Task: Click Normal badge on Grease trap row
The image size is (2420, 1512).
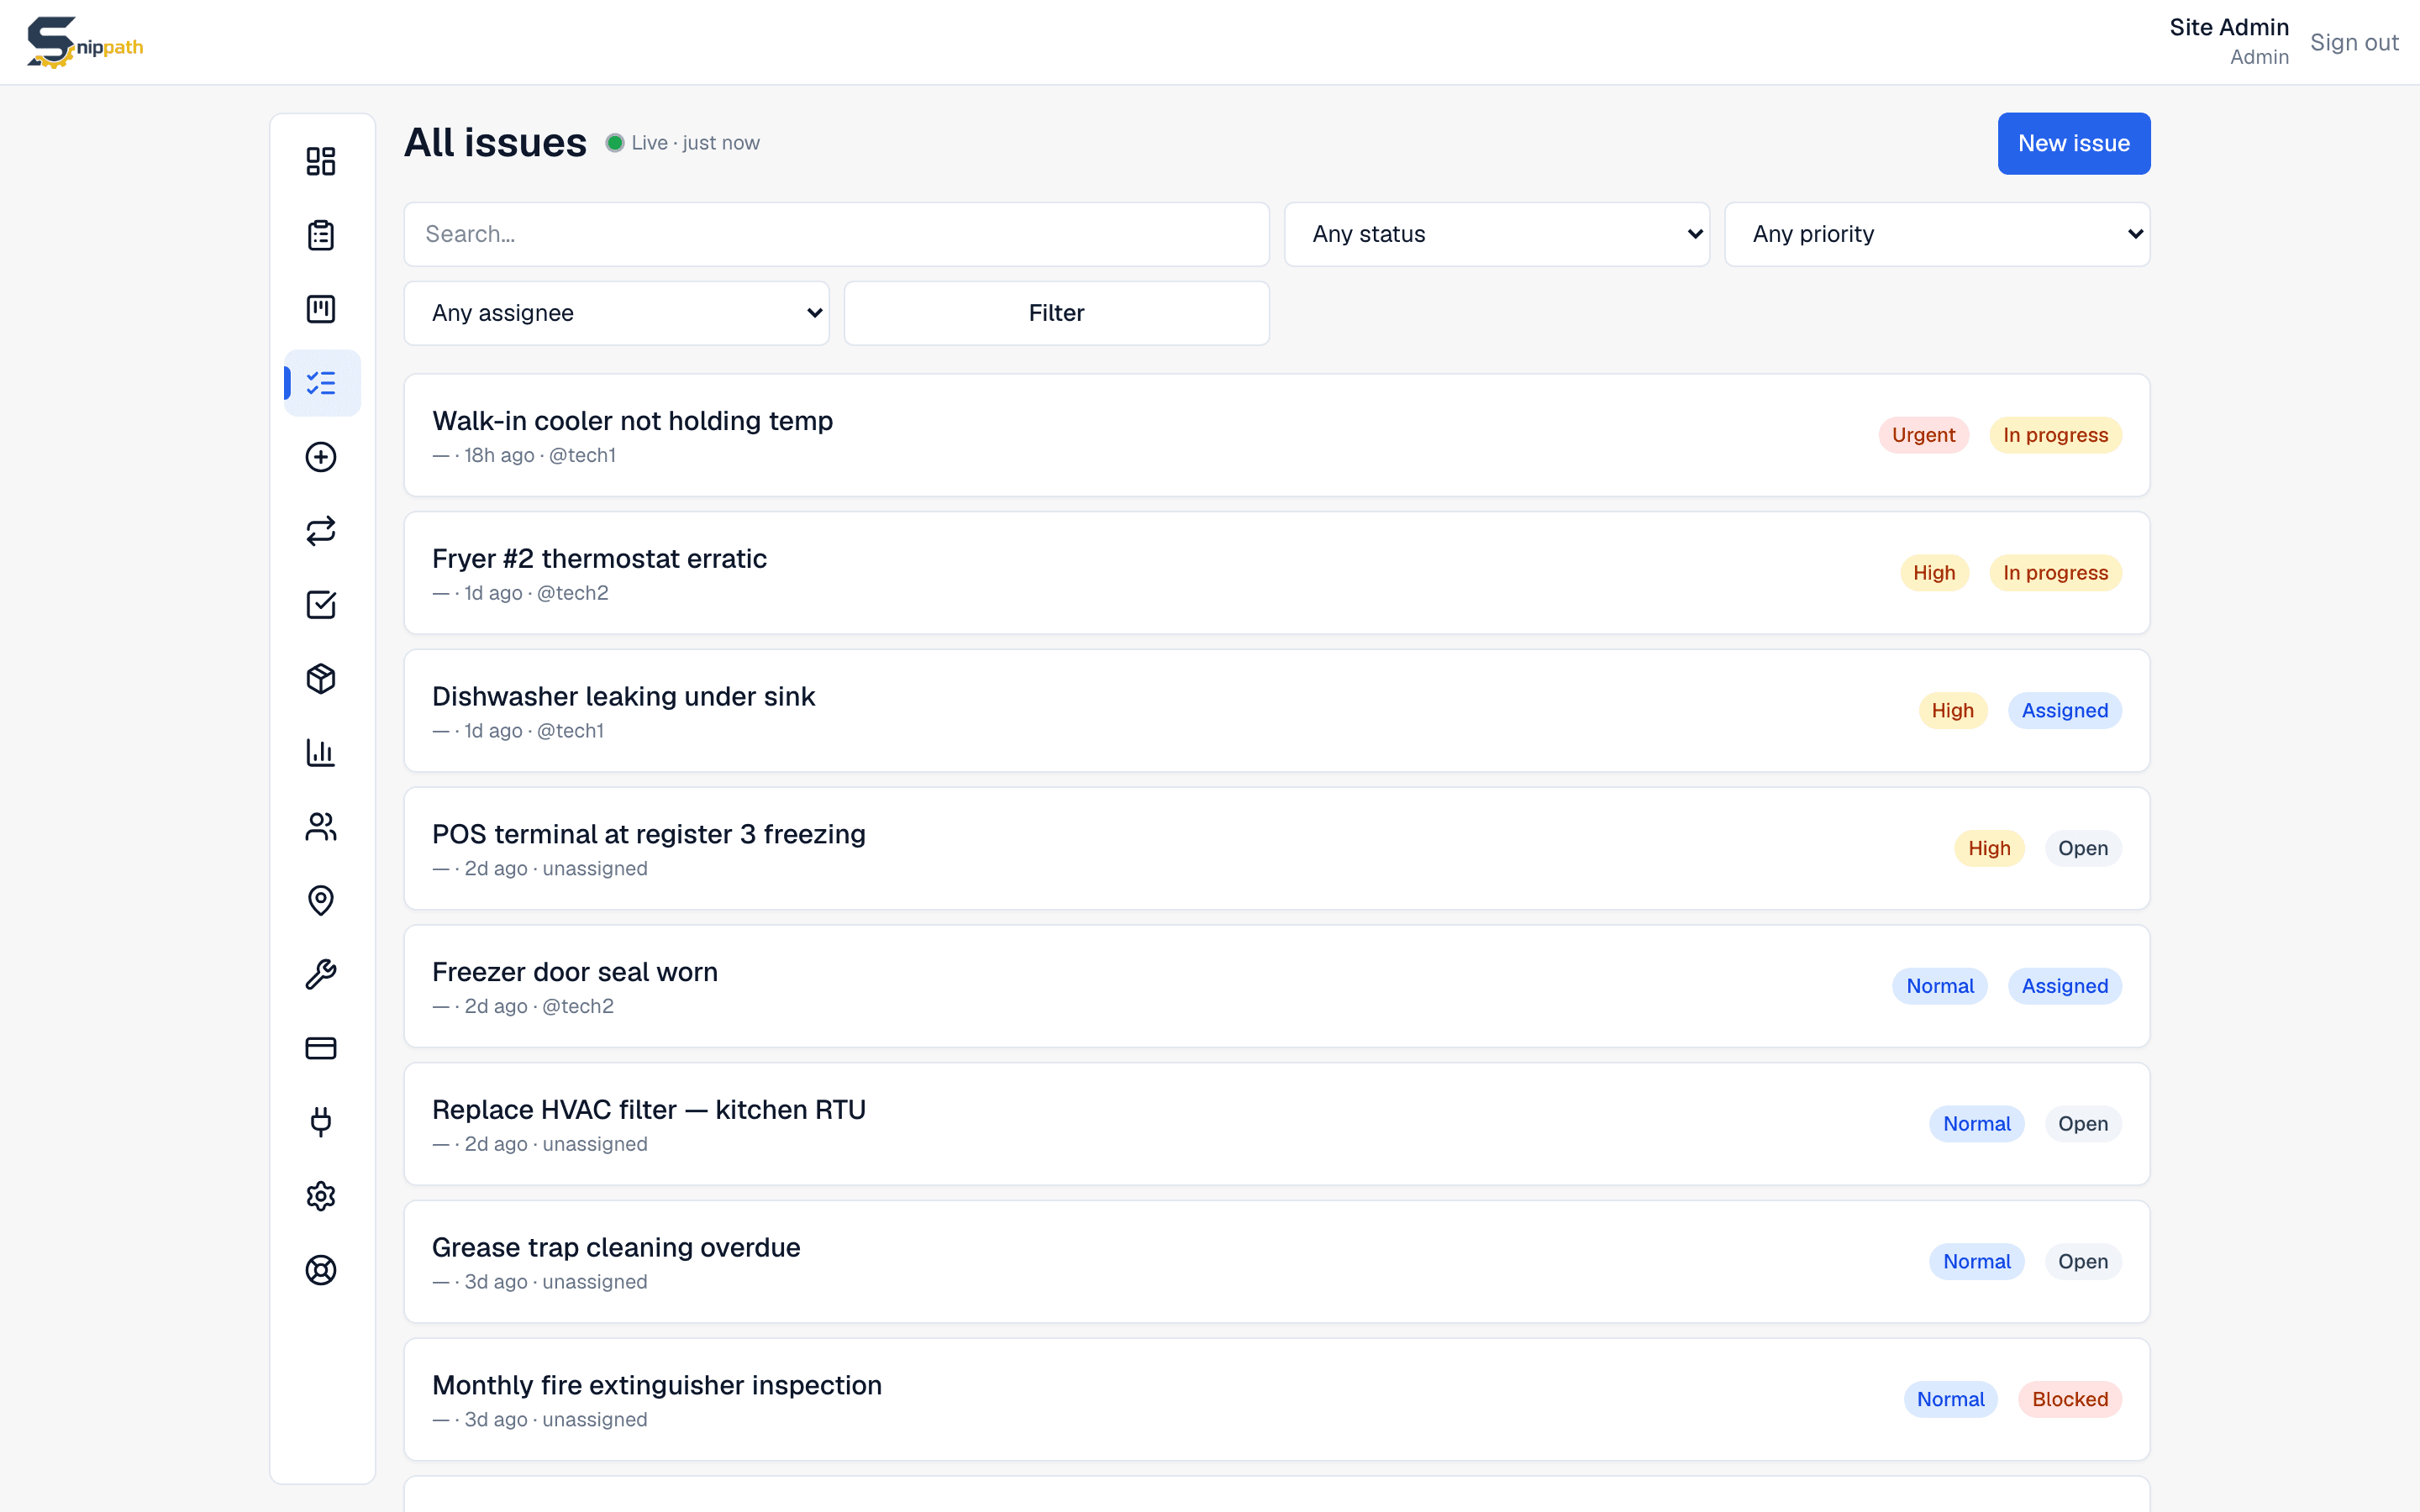Action: click(x=1977, y=1262)
